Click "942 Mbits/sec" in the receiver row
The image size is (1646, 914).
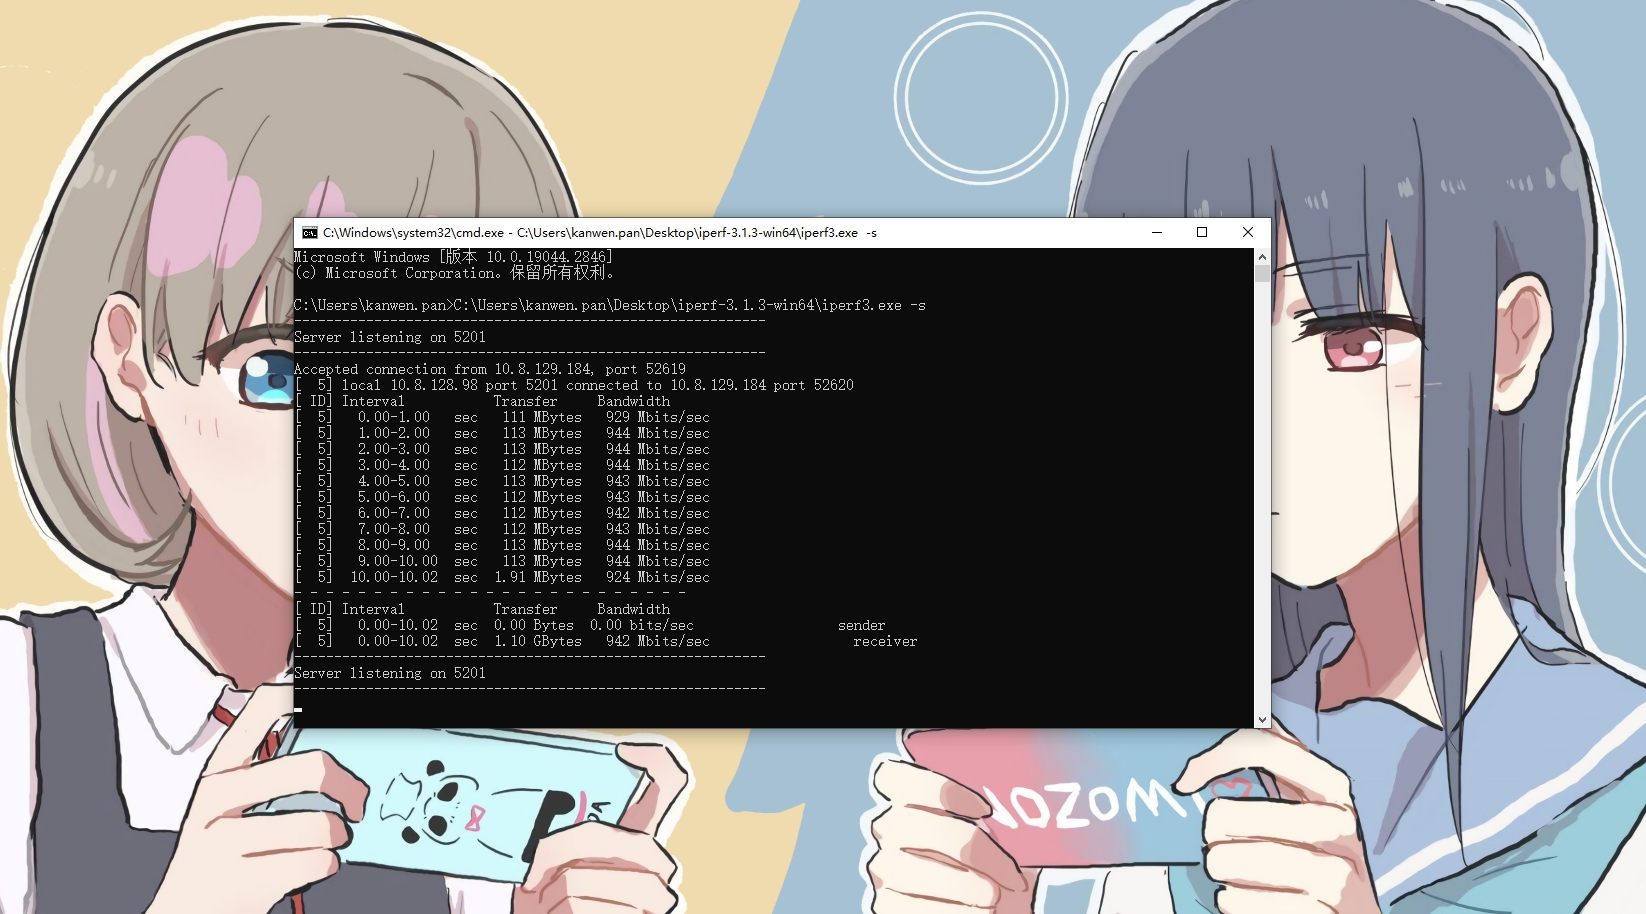tap(658, 641)
